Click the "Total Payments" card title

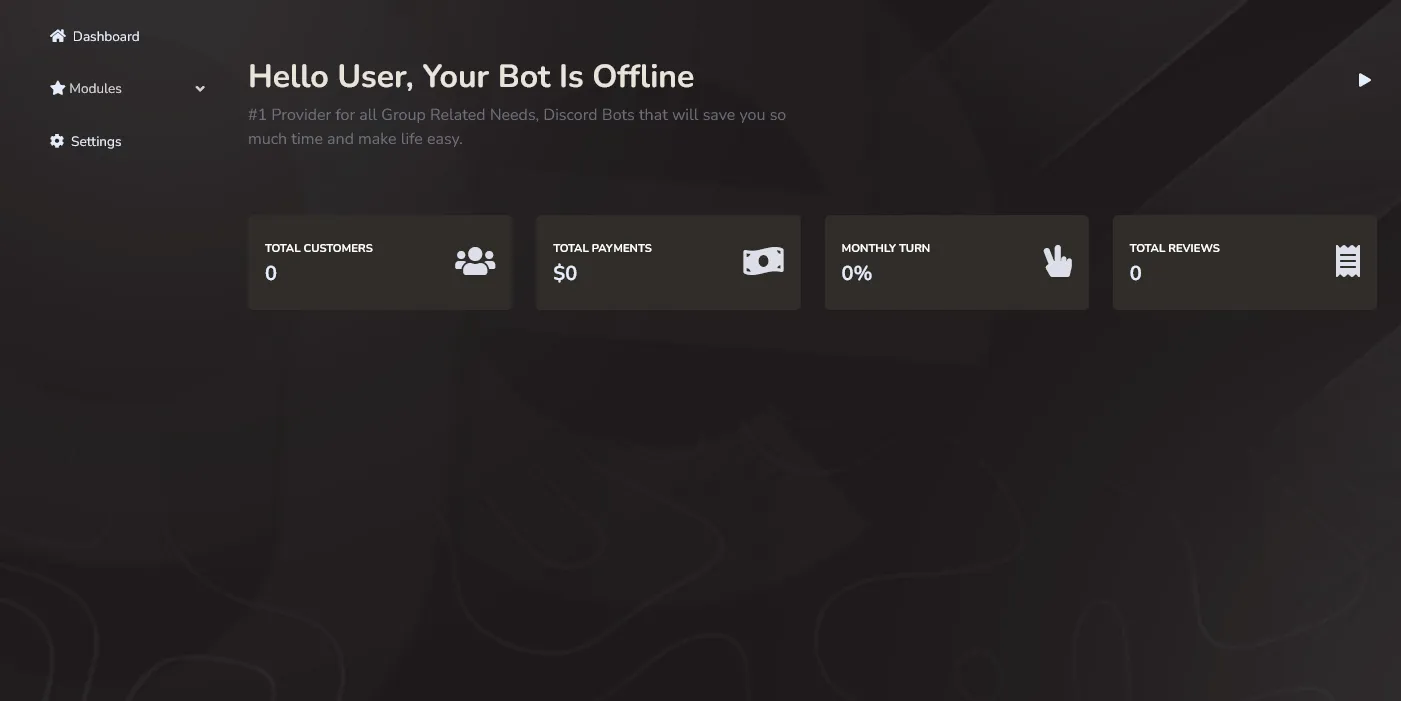pyautogui.click(x=602, y=248)
